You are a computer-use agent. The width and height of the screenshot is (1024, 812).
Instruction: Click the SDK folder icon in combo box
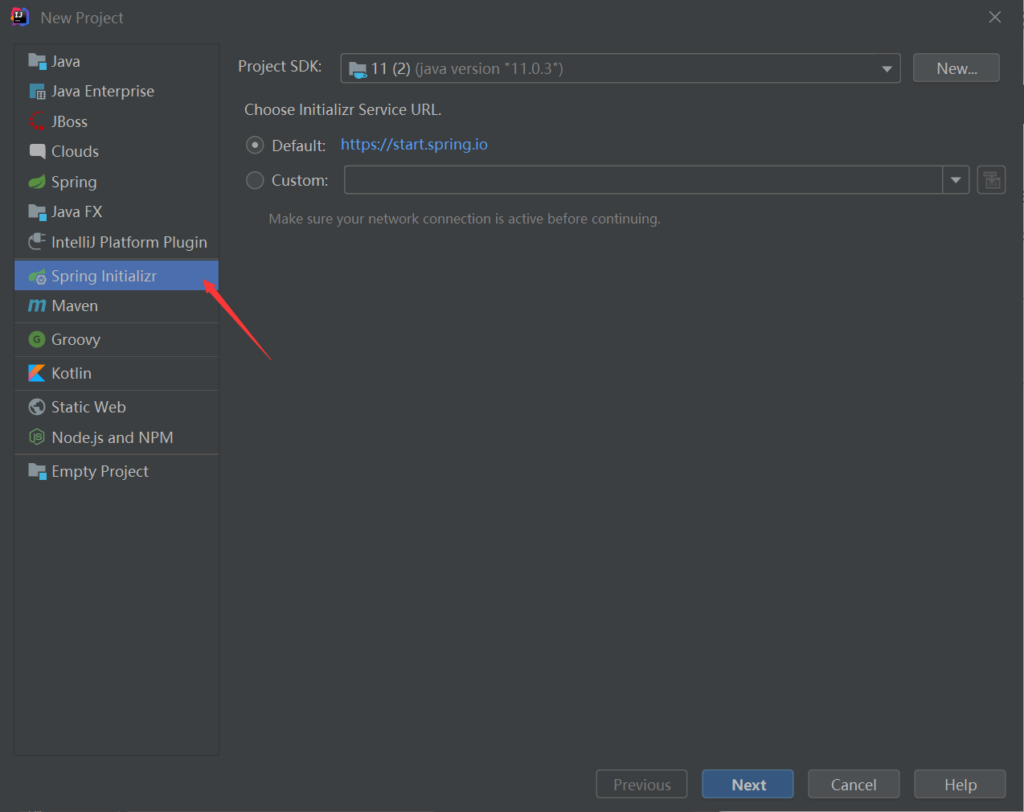pyautogui.click(x=357, y=69)
